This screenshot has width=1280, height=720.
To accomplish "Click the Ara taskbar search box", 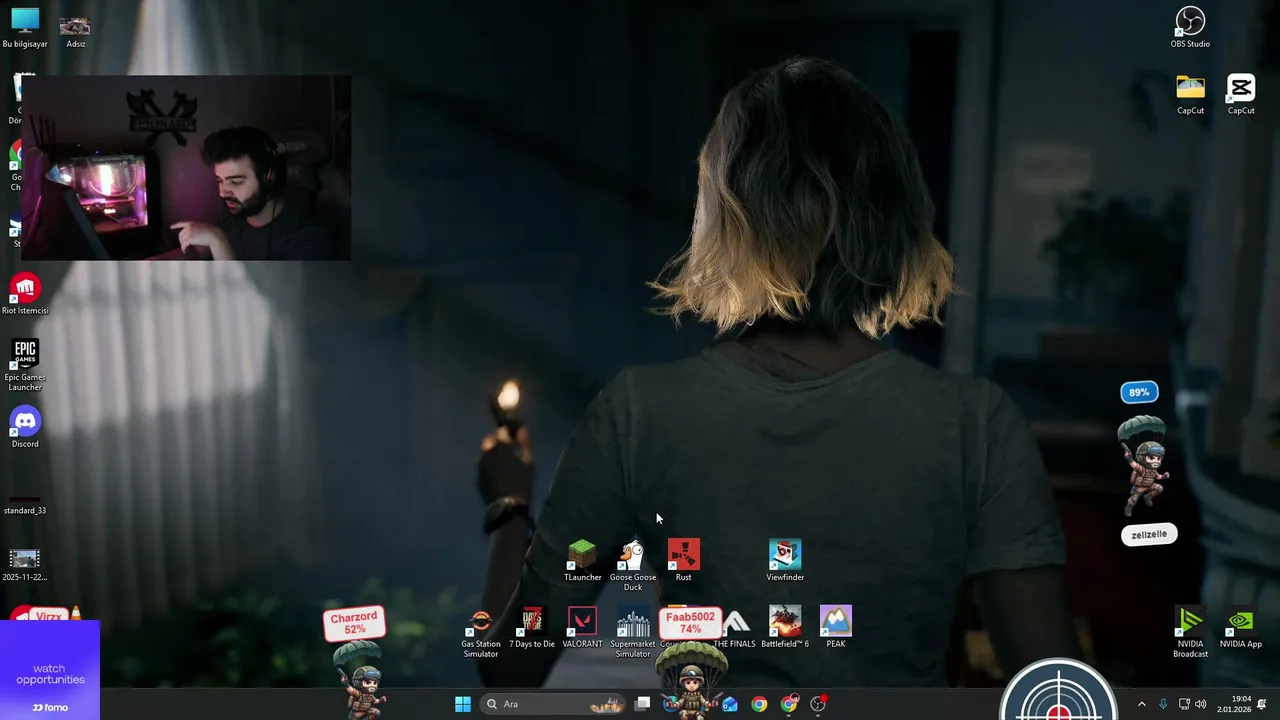I will 553,704.
